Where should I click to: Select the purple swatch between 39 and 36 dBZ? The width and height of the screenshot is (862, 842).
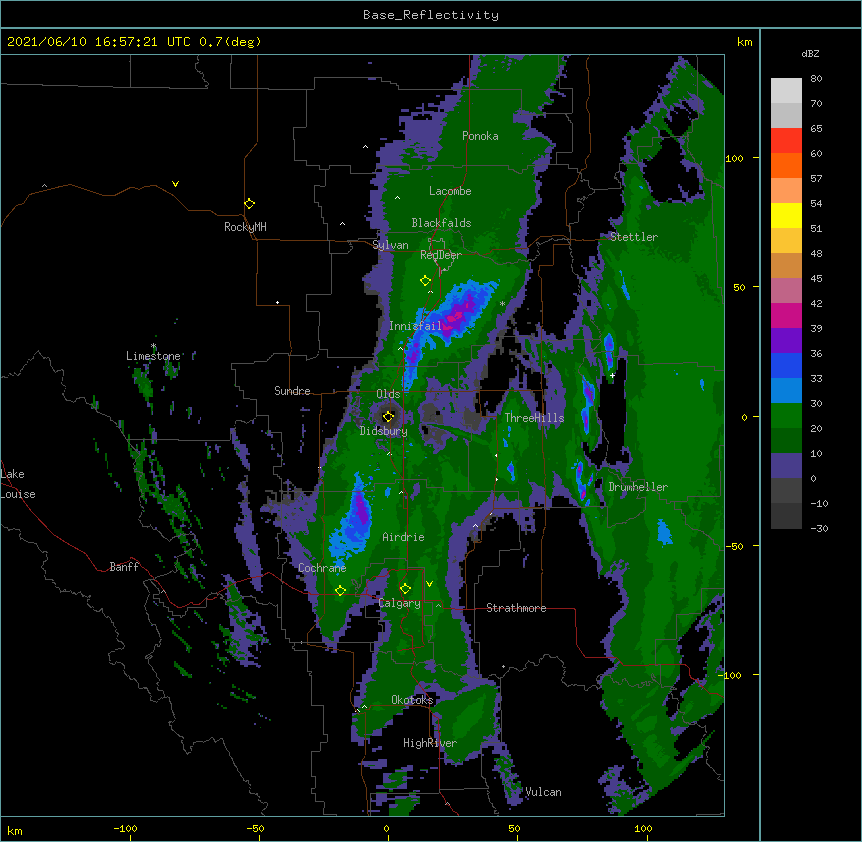tap(786, 341)
